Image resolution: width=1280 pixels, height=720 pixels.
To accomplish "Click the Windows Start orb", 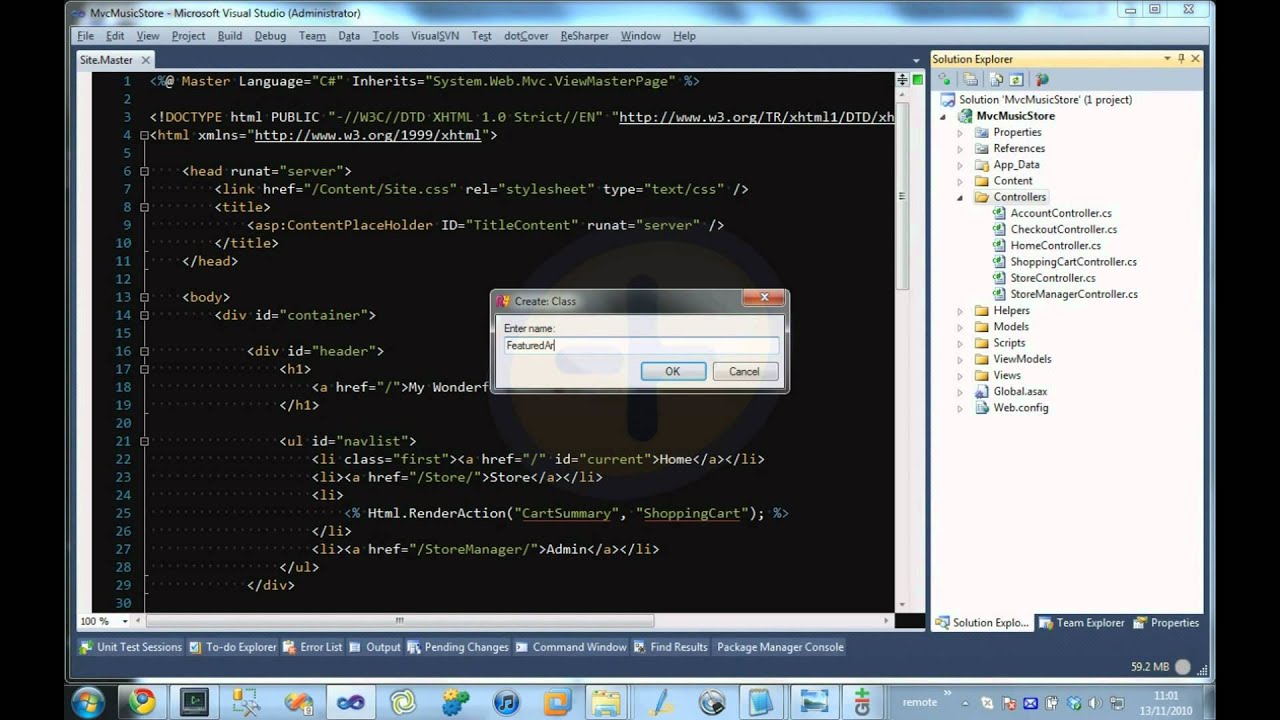I will (86, 702).
